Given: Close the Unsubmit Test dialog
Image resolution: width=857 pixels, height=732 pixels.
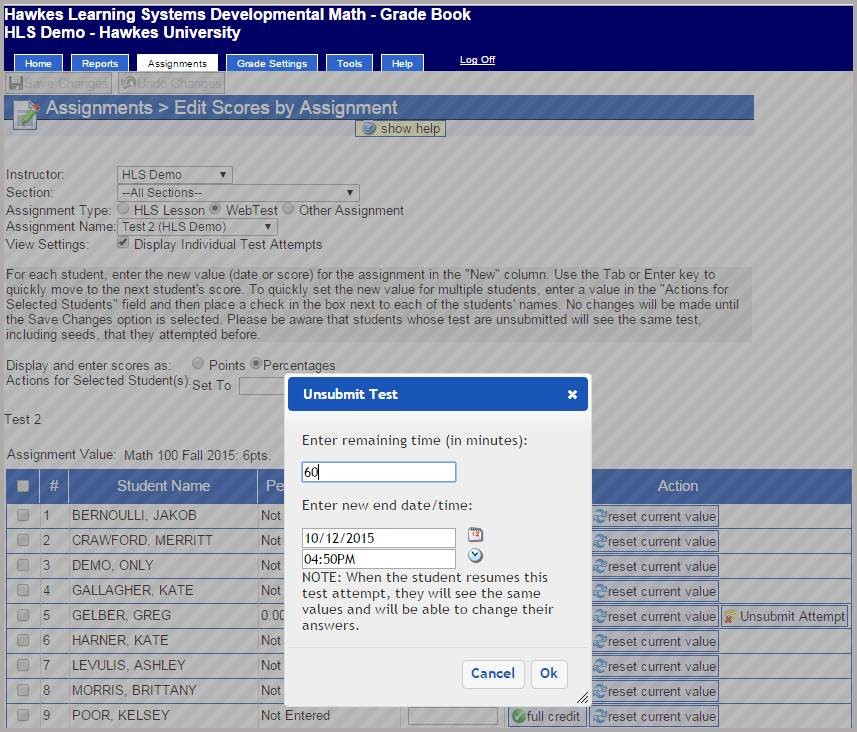Looking at the screenshot, I should [x=572, y=394].
